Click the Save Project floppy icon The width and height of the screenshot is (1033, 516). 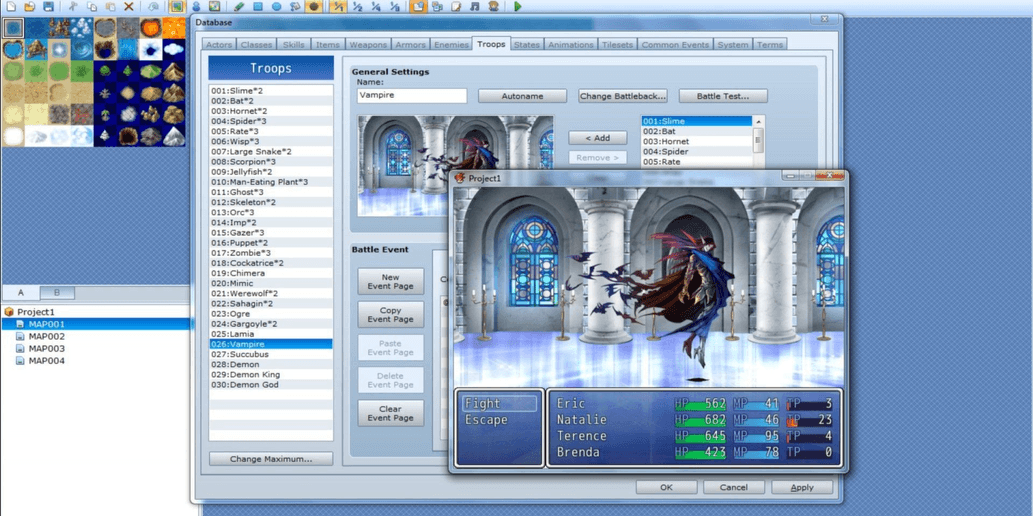tap(47, 7)
